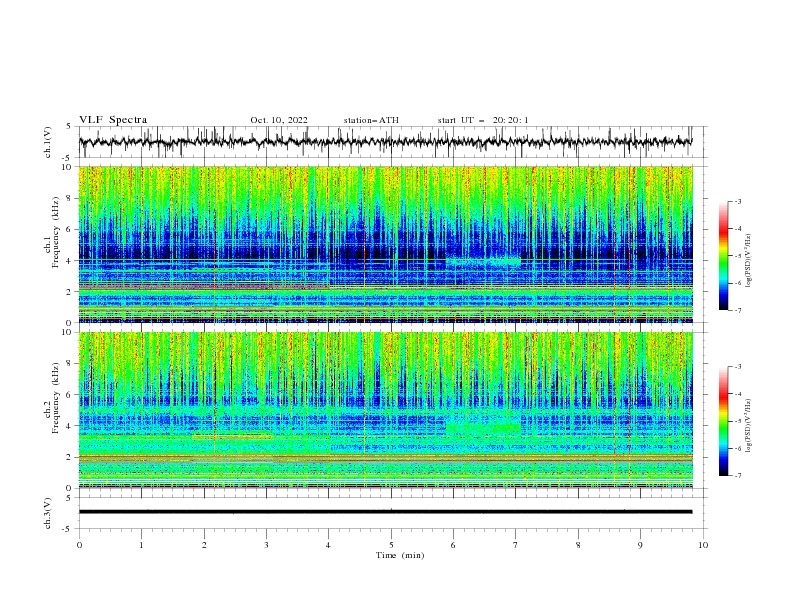Click the "1" minute time axis label
Viewport: 792px width, 612px height.
click(141, 545)
